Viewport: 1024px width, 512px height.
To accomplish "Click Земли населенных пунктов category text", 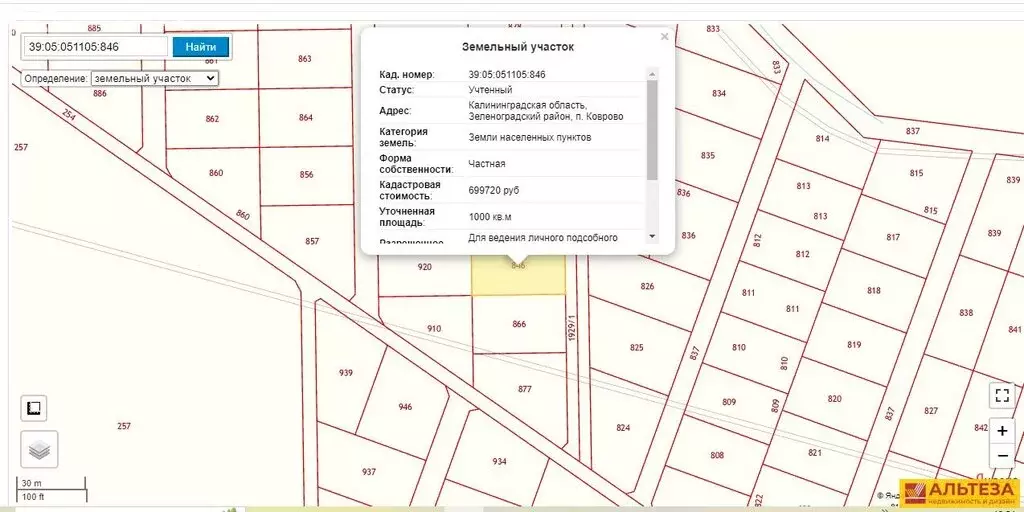I will coord(530,138).
